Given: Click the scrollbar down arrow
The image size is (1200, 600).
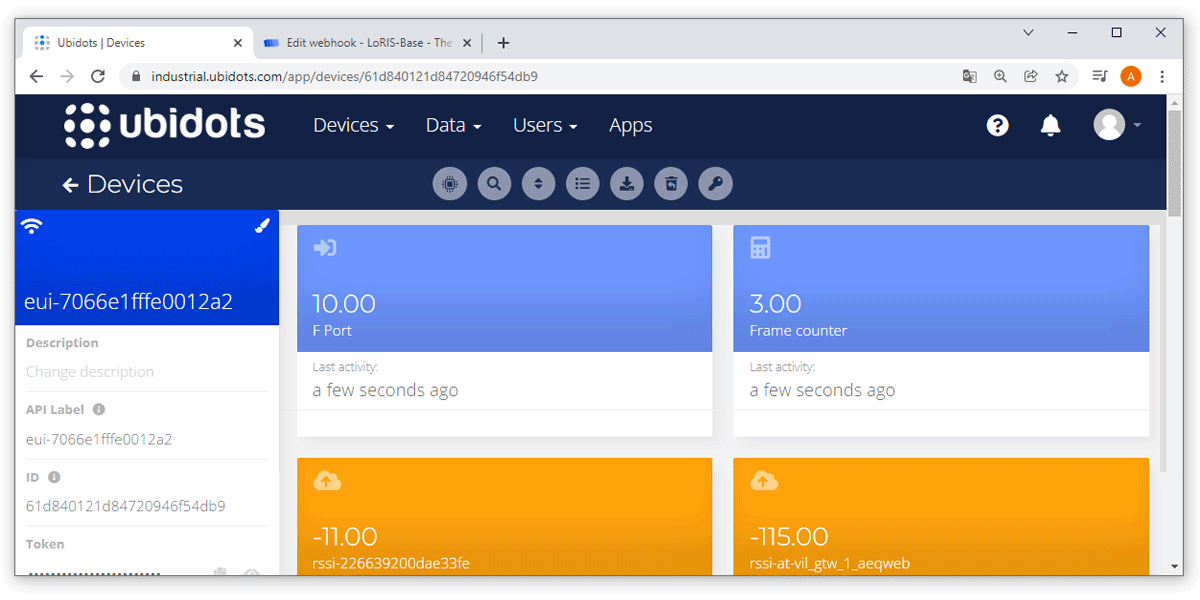Looking at the screenshot, I should click(1175, 567).
